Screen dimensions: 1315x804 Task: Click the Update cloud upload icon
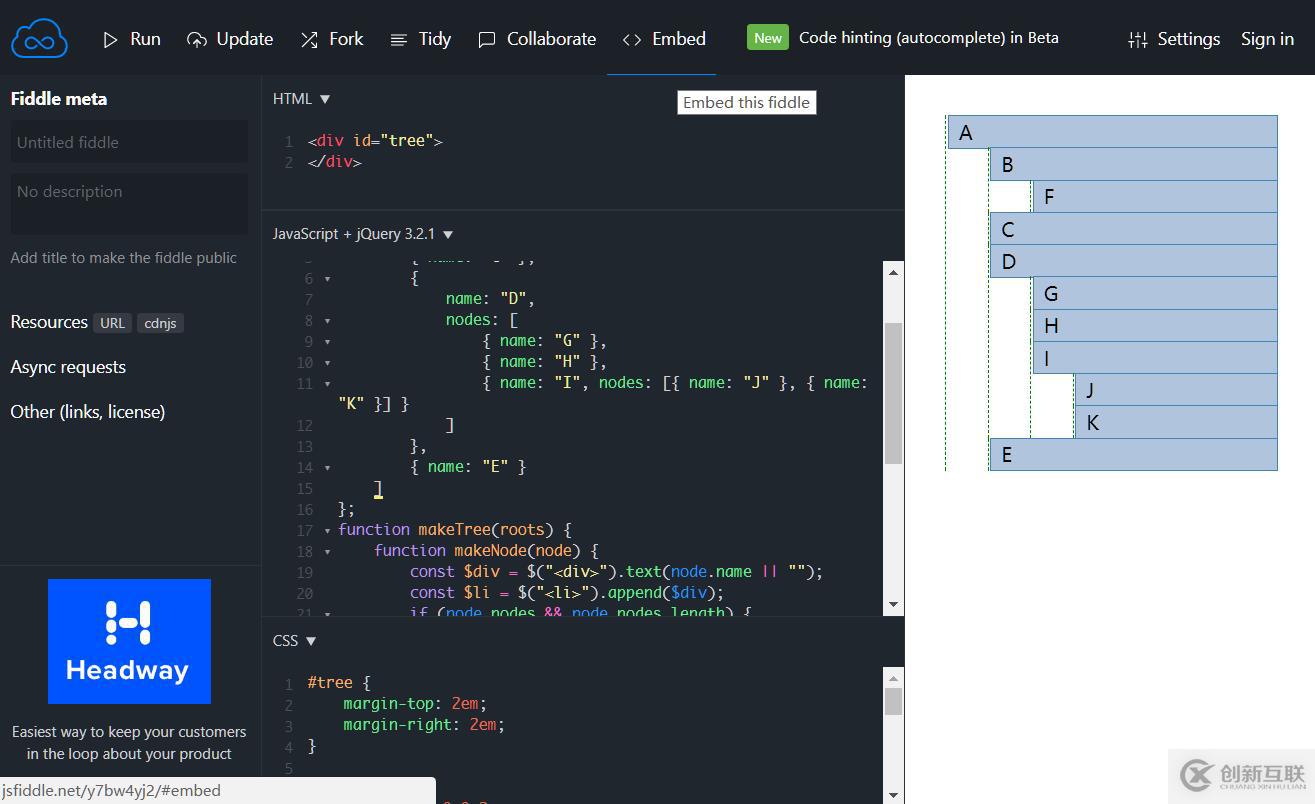click(197, 40)
